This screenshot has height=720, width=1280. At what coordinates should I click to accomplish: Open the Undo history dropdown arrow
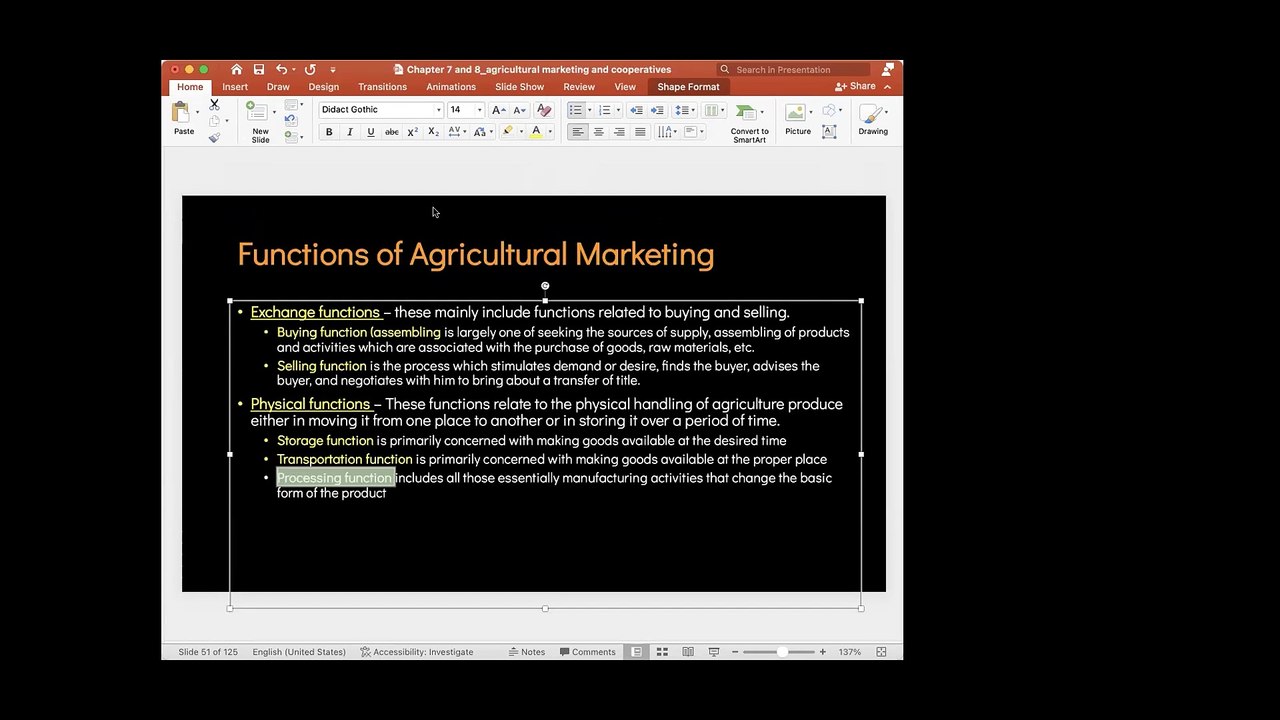(x=293, y=70)
